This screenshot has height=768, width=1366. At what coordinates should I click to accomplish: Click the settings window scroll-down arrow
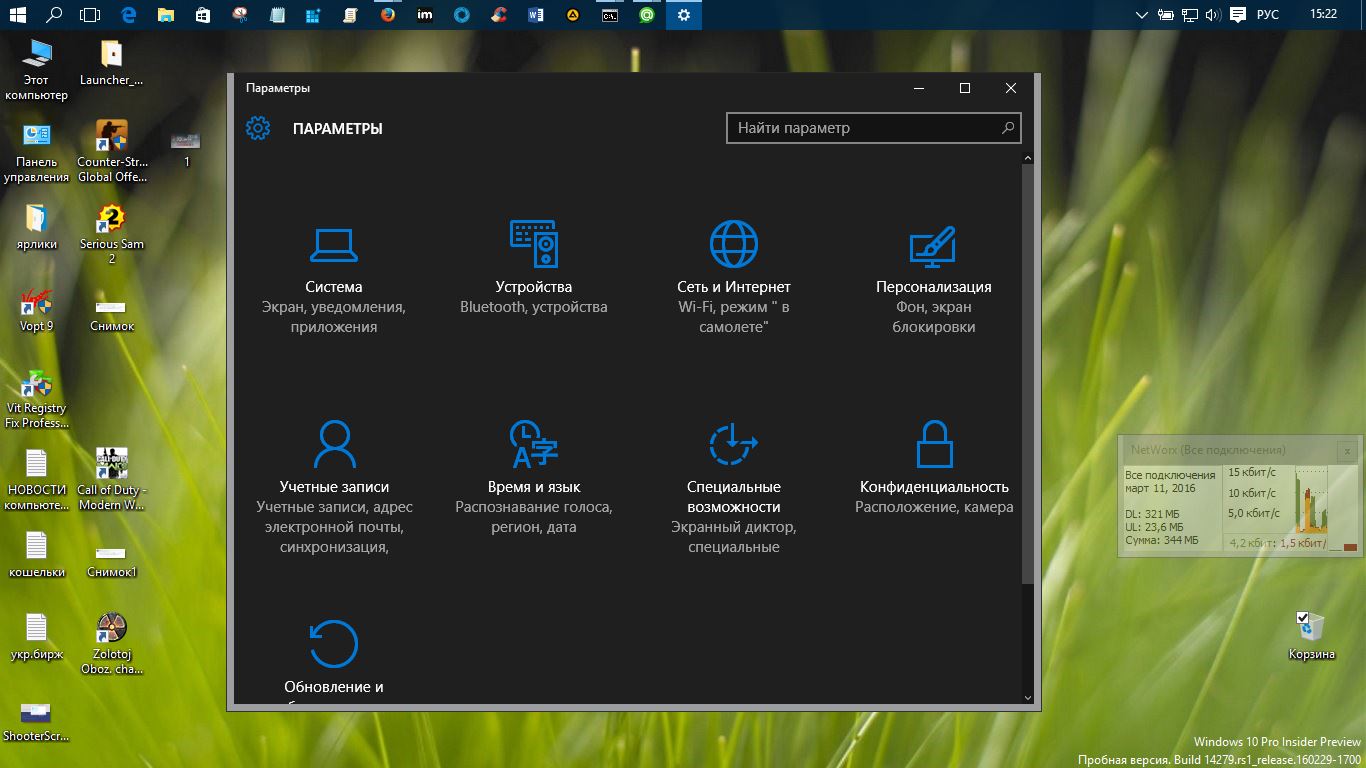click(x=1028, y=697)
